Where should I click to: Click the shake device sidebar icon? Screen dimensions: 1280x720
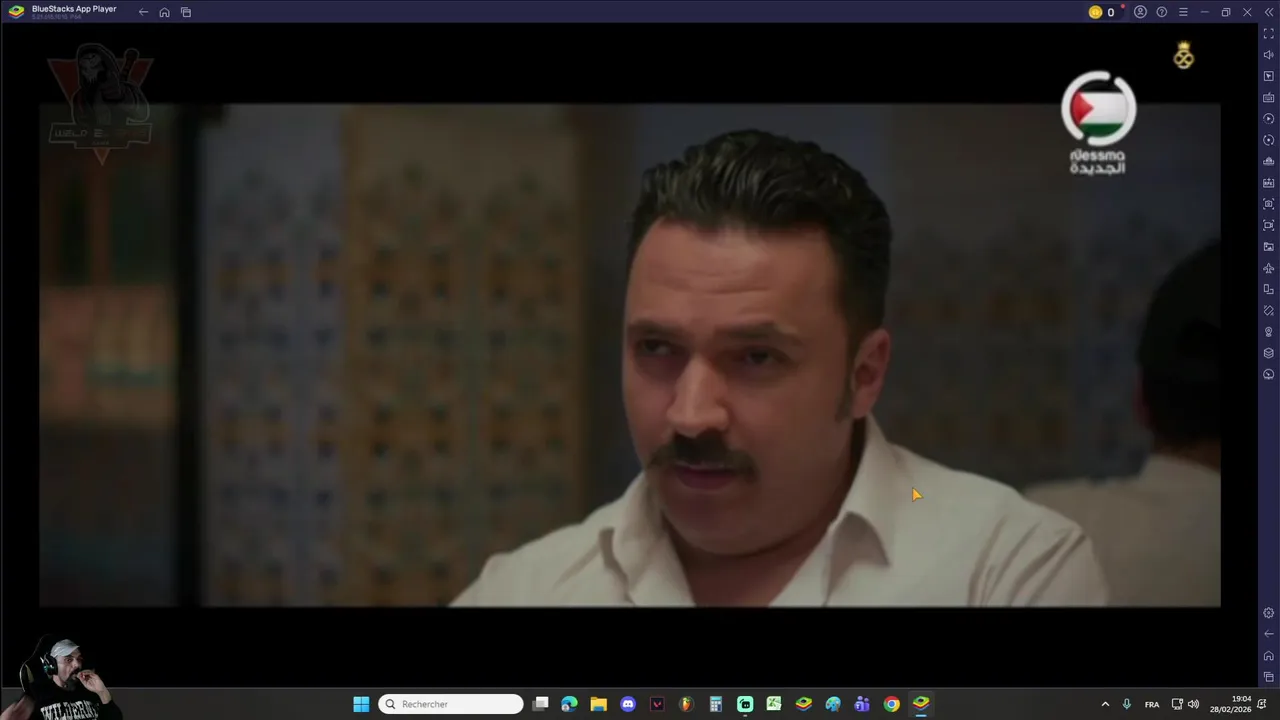[x=1268, y=311]
